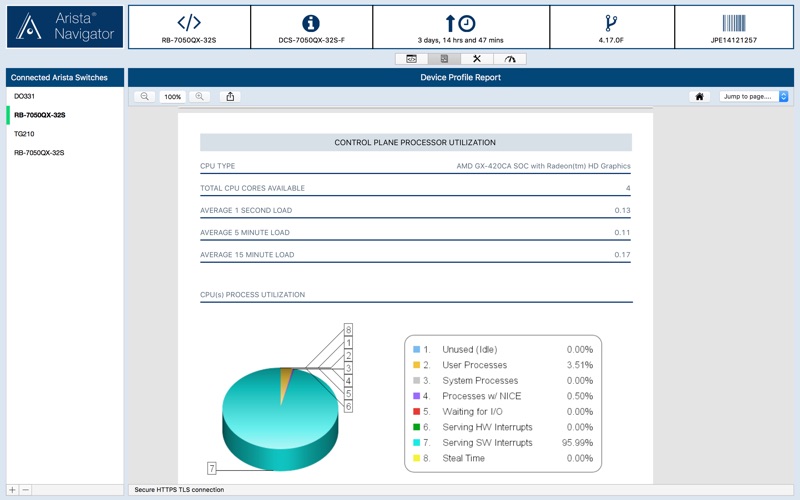
Task: Switch to the code console view tab
Action: click(x=411, y=59)
